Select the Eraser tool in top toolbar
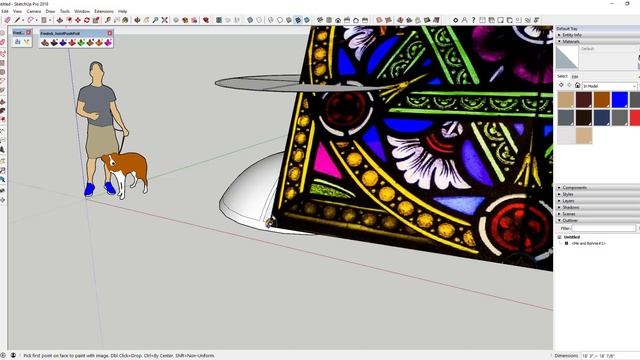 [x=7, y=20]
